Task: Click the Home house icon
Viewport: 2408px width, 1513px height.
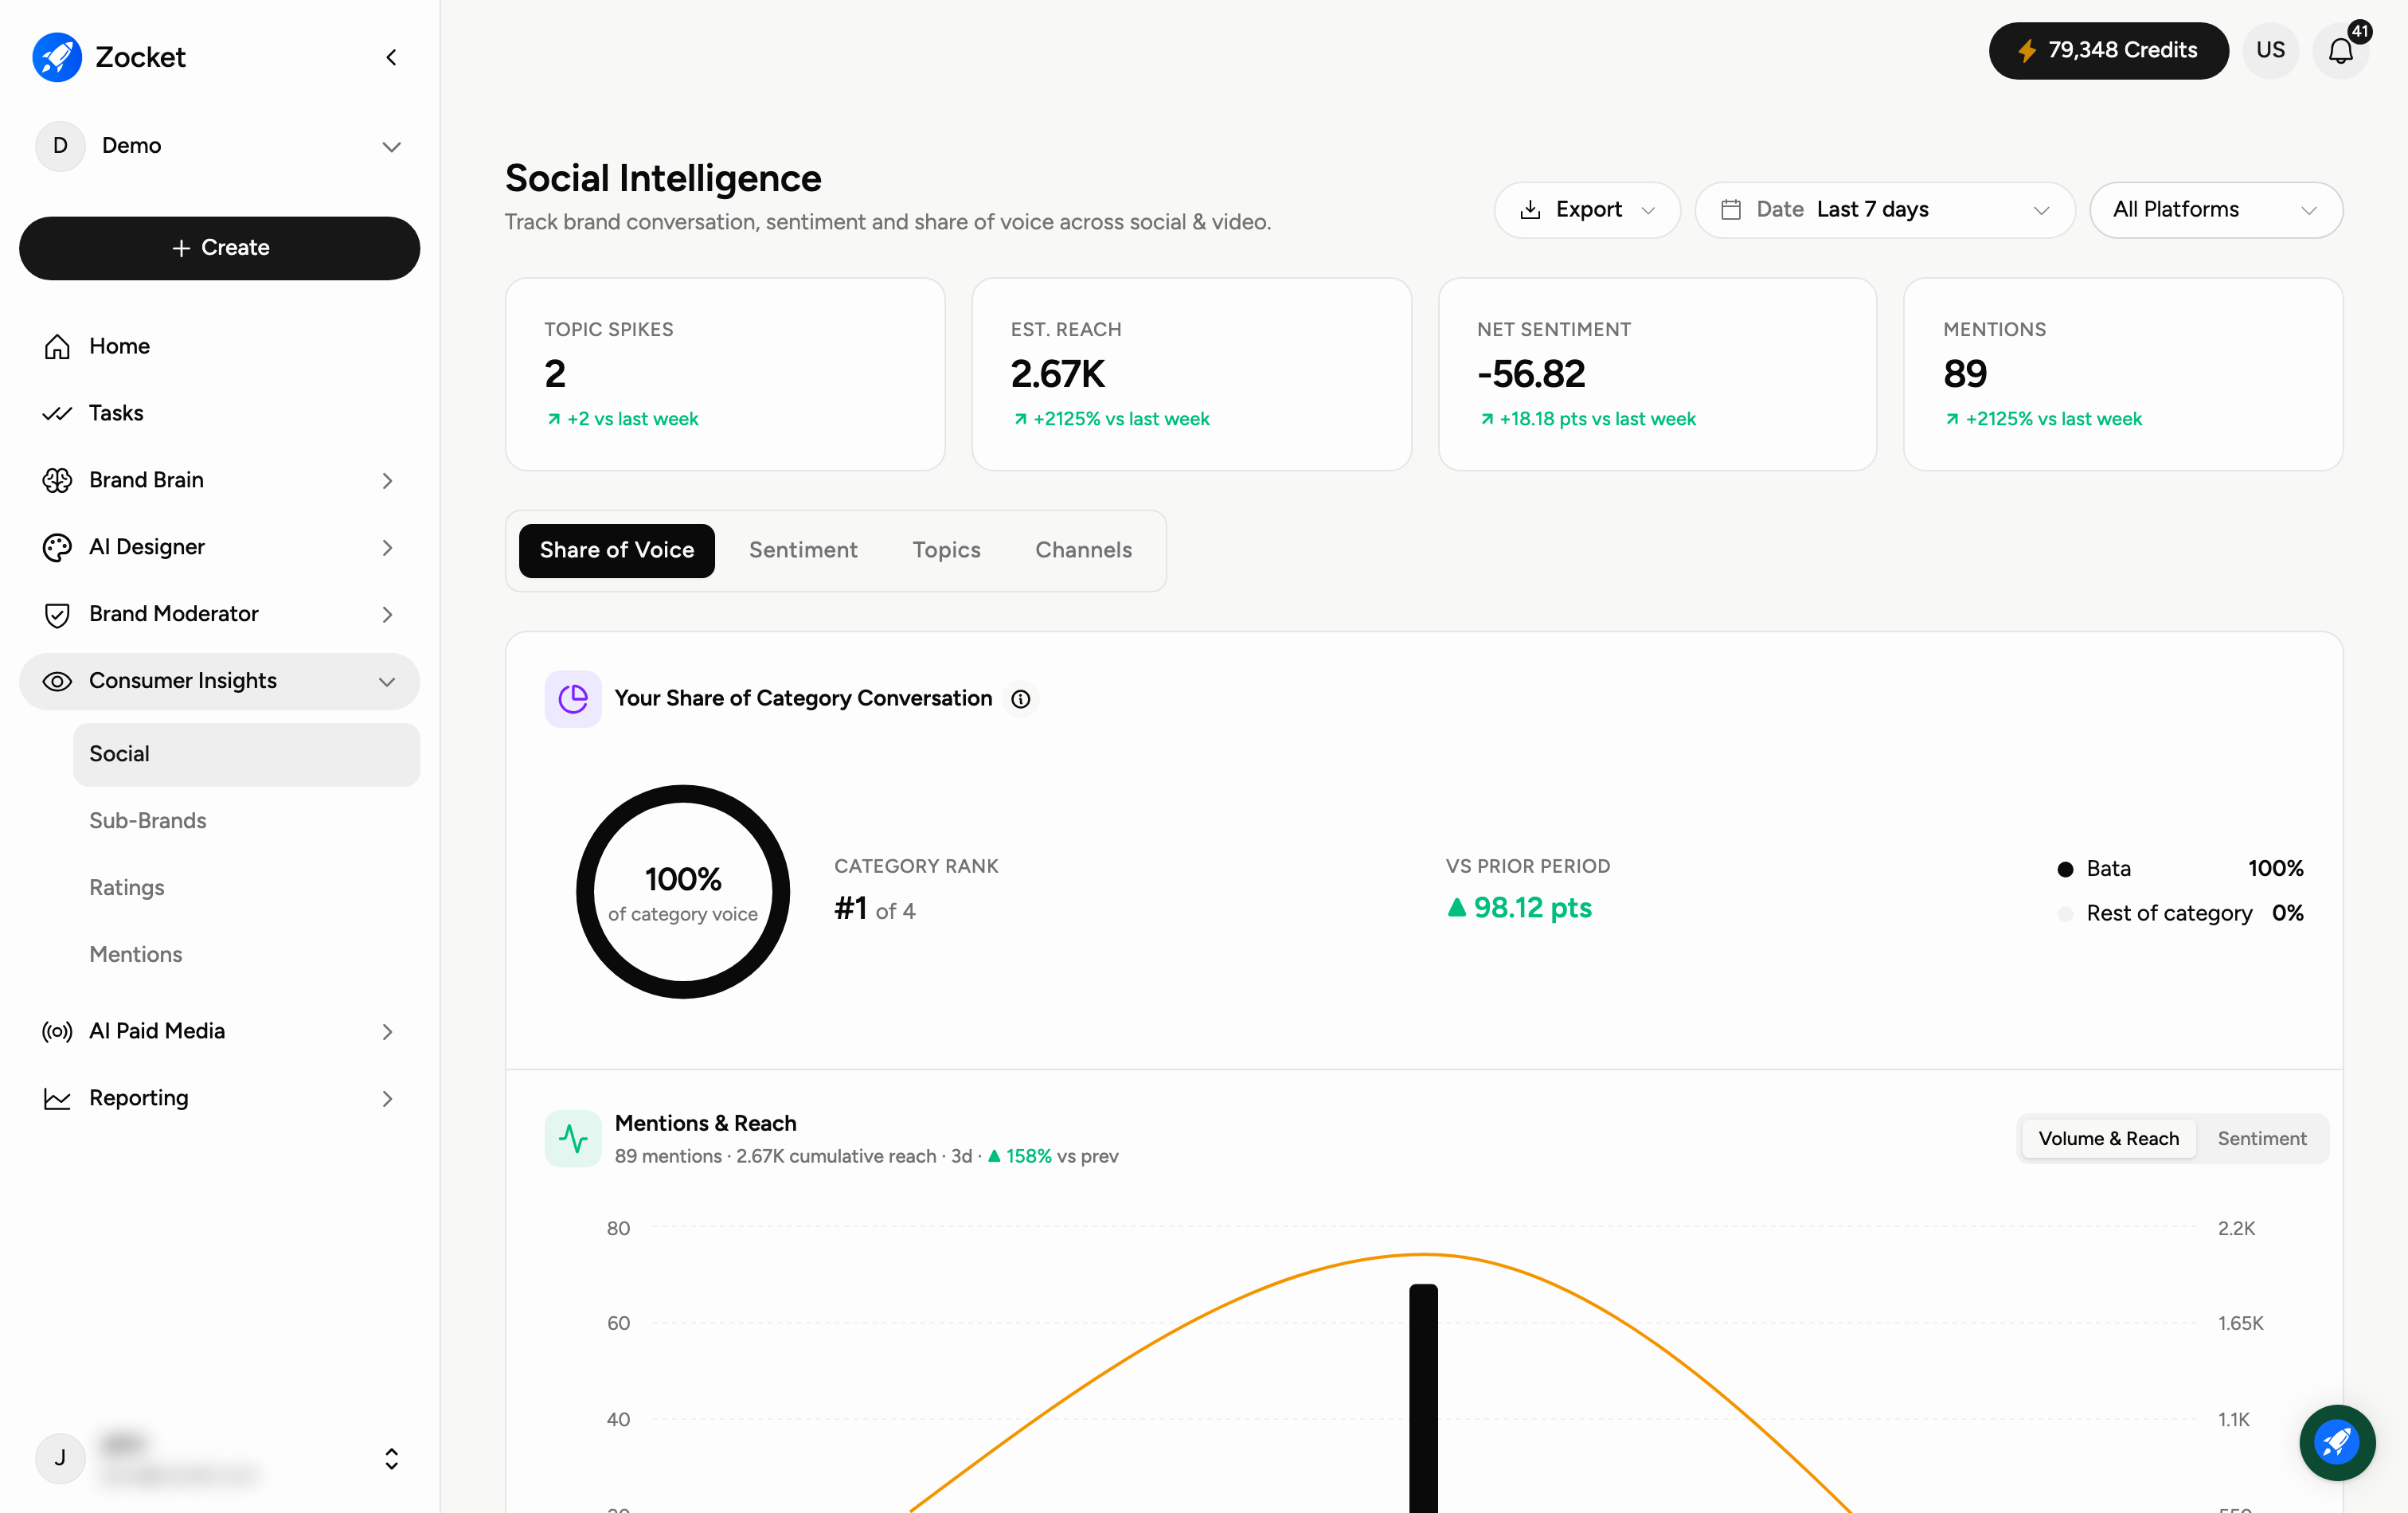Action: (x=57, y=346)
